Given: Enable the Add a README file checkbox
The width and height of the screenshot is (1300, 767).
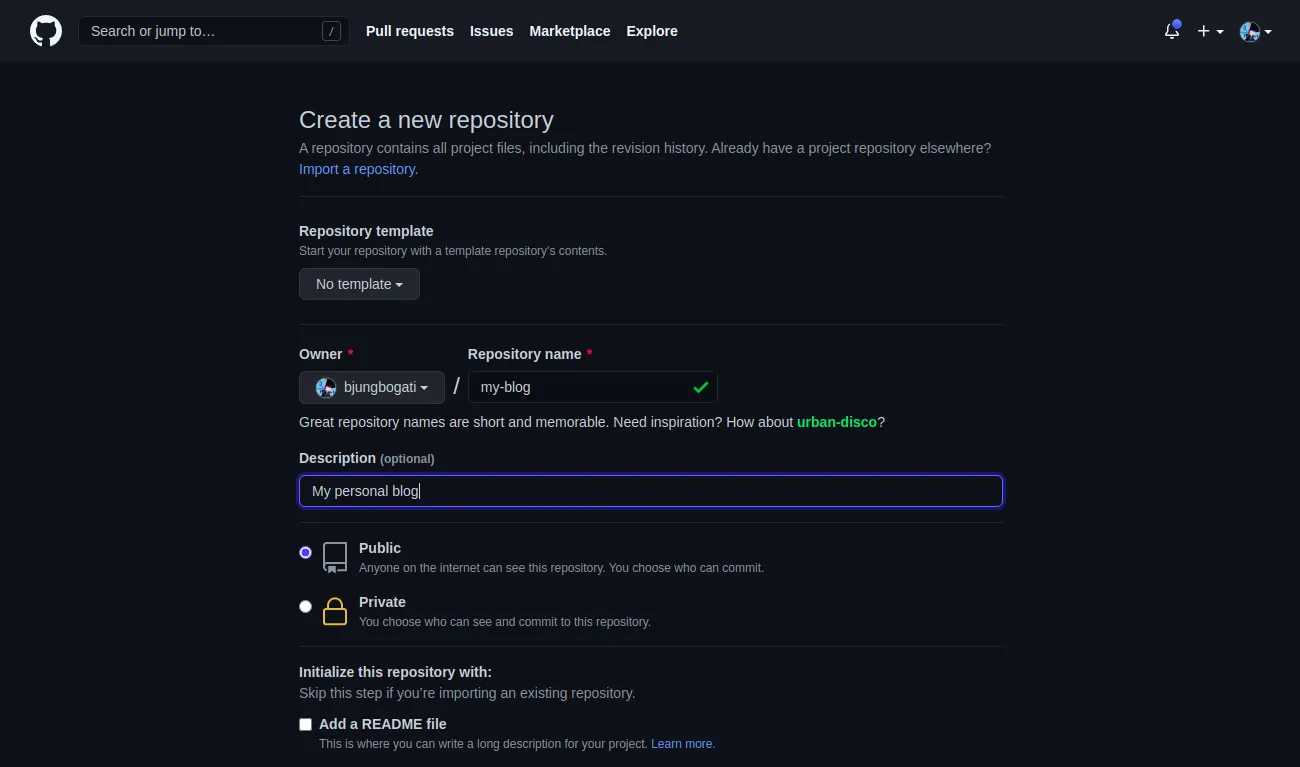Looking at the screenshot, I should 306,724.
